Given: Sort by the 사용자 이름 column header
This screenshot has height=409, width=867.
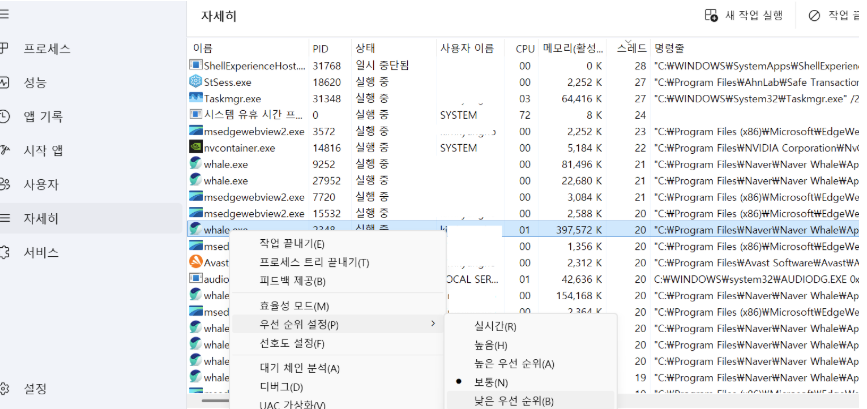Looking at the screenshot, I should point(470,48).
